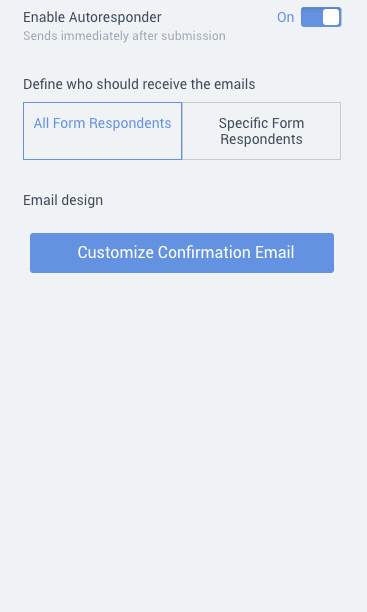This screenshot has height=612, width=367.
Task: Switch recipients back to All Form Respondents
Action: pyautogui.click(x=102, y=131)
